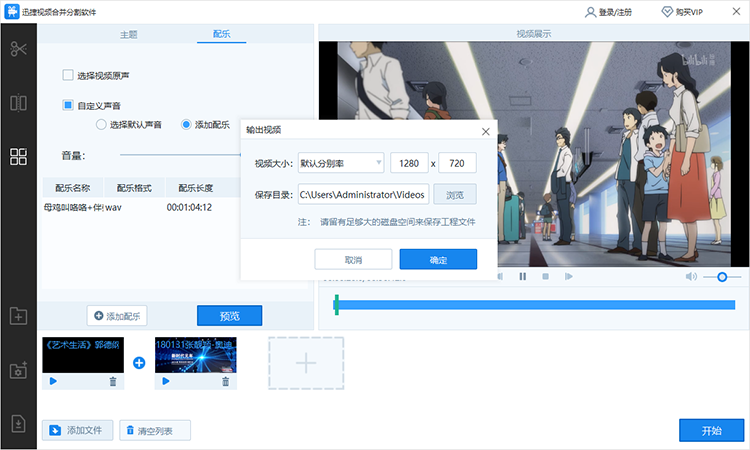Open the 默认分辨率 video size dropdown
Viewport: 750px width, 450px height.
[341, 163]
